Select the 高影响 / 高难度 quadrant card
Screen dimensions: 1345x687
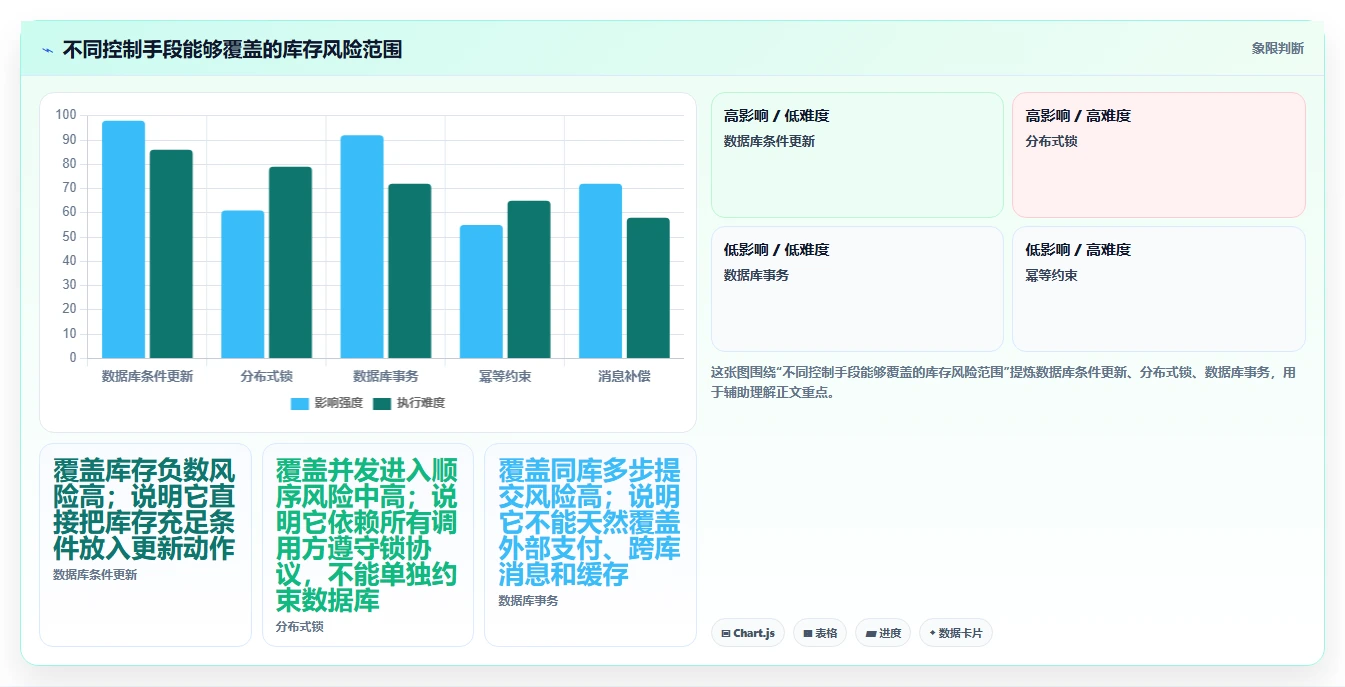[x=1159, y=155]
